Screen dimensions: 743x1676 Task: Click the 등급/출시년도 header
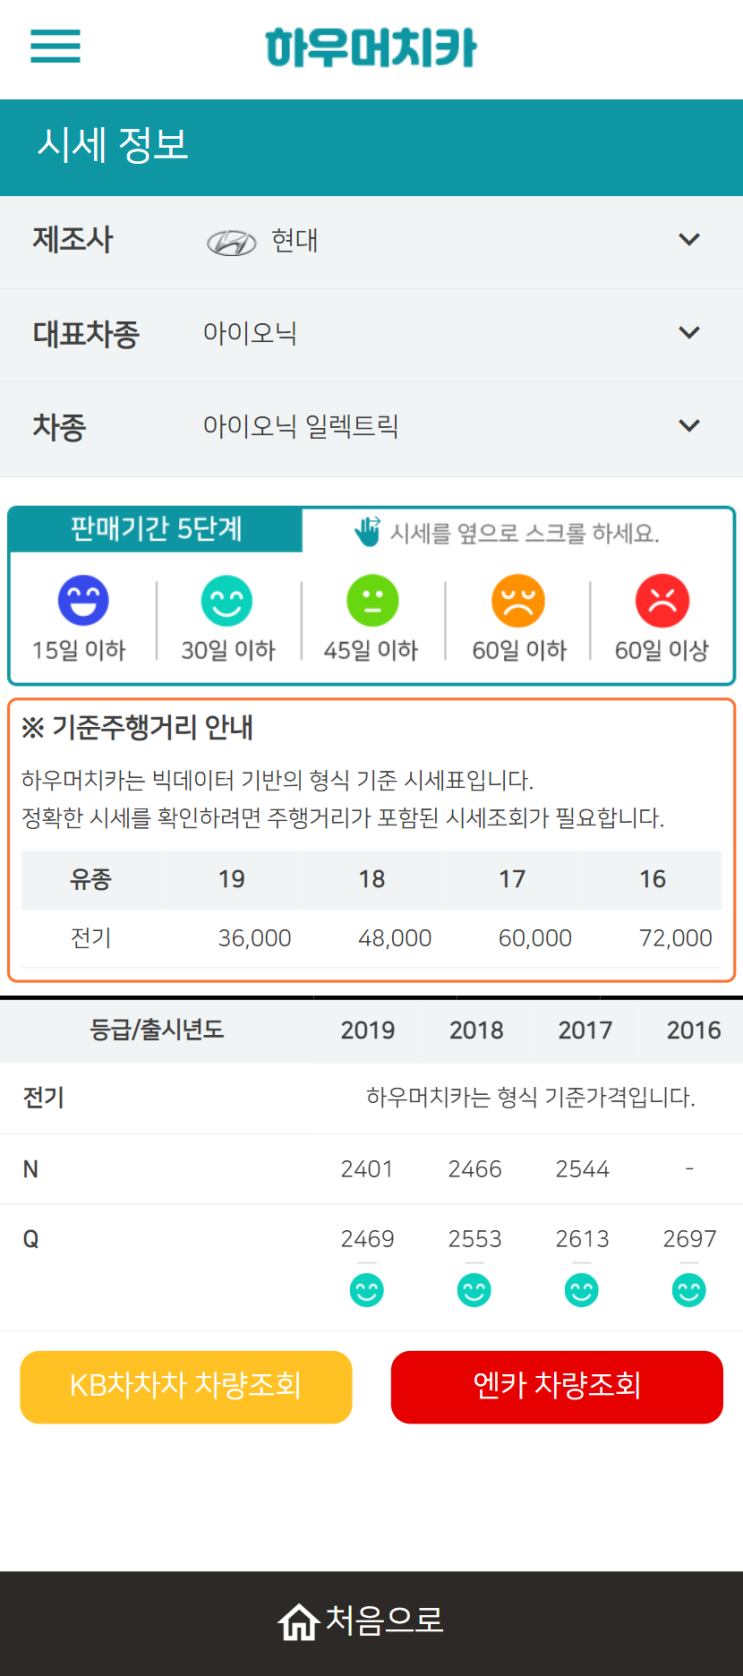pyautogui.click(x=157, y=1030)
